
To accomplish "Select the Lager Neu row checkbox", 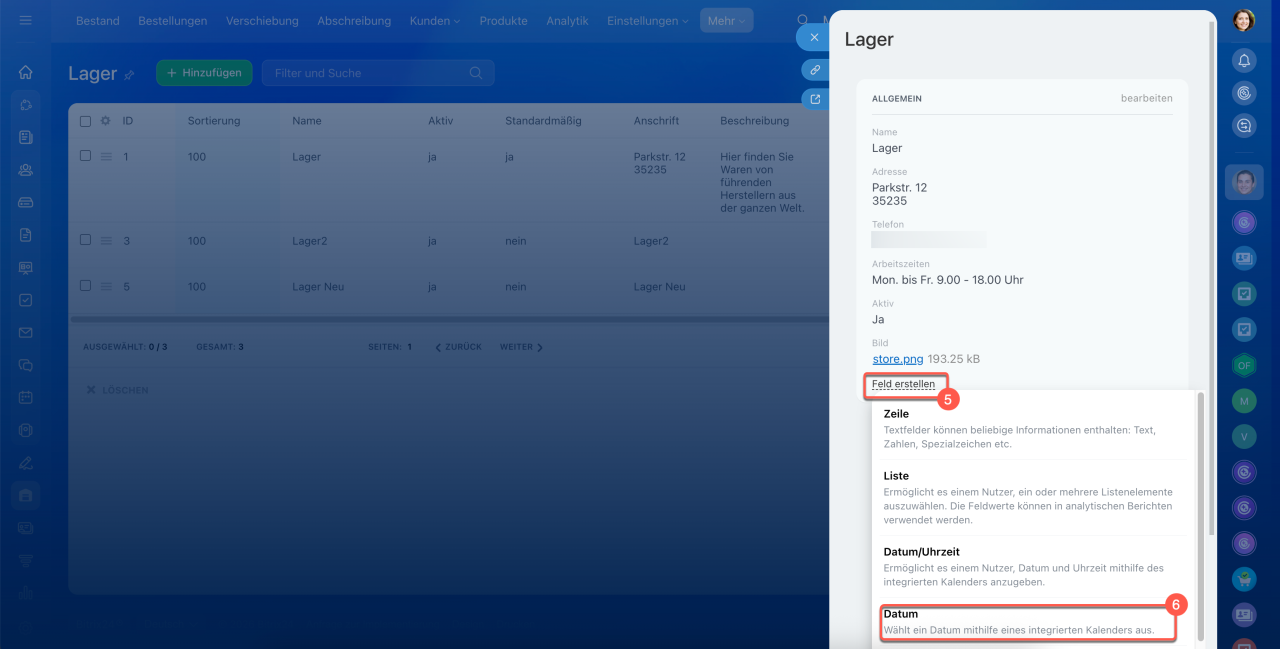I will tap(85, 286).
